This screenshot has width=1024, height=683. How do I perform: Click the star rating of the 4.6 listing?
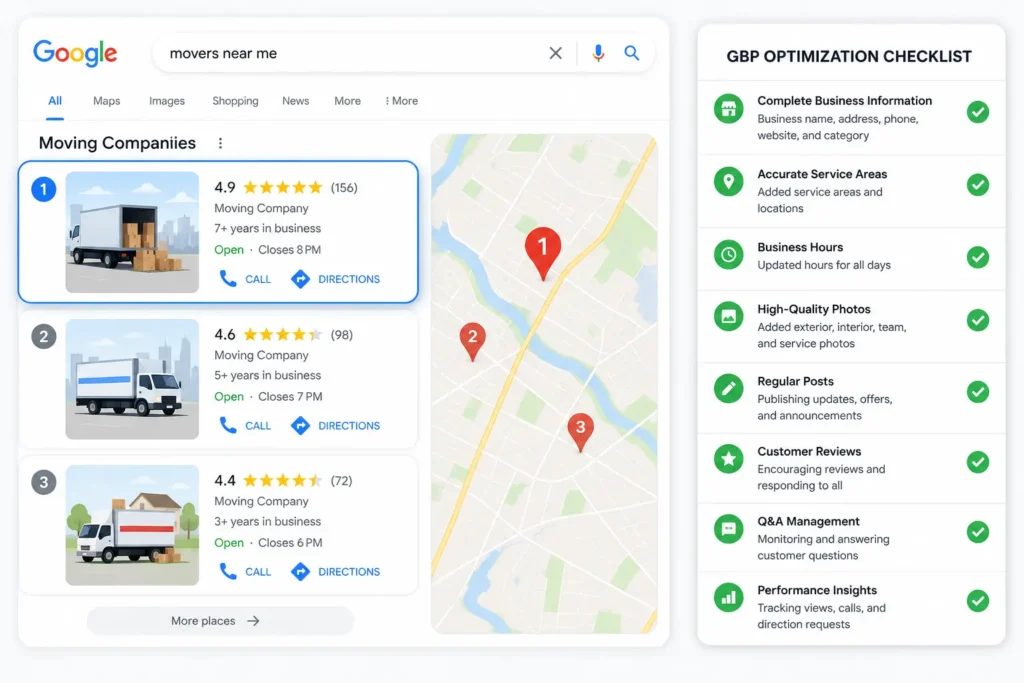(283, 335)
